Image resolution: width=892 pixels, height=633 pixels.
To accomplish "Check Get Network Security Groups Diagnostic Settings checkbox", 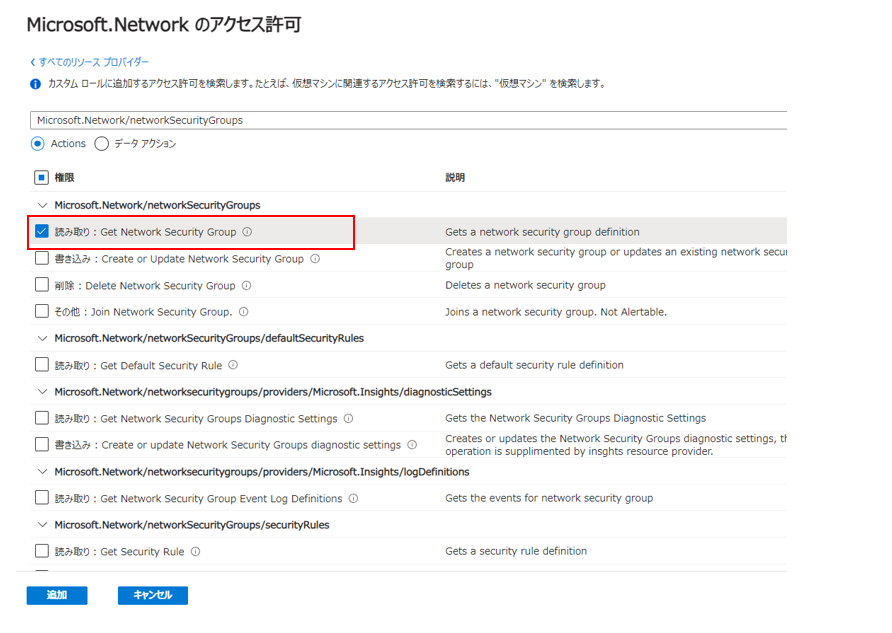I will pos(42,418).
